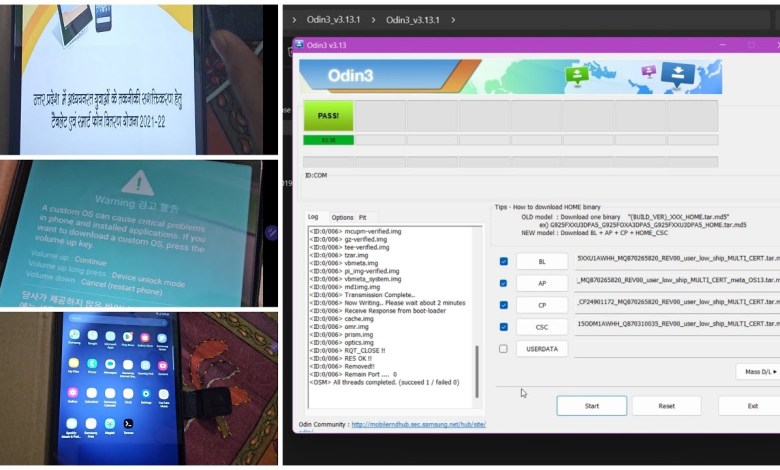Click the green download icon on Odin3 banner
This screenshot has width=780, height=470.
(x=577, y=76)
